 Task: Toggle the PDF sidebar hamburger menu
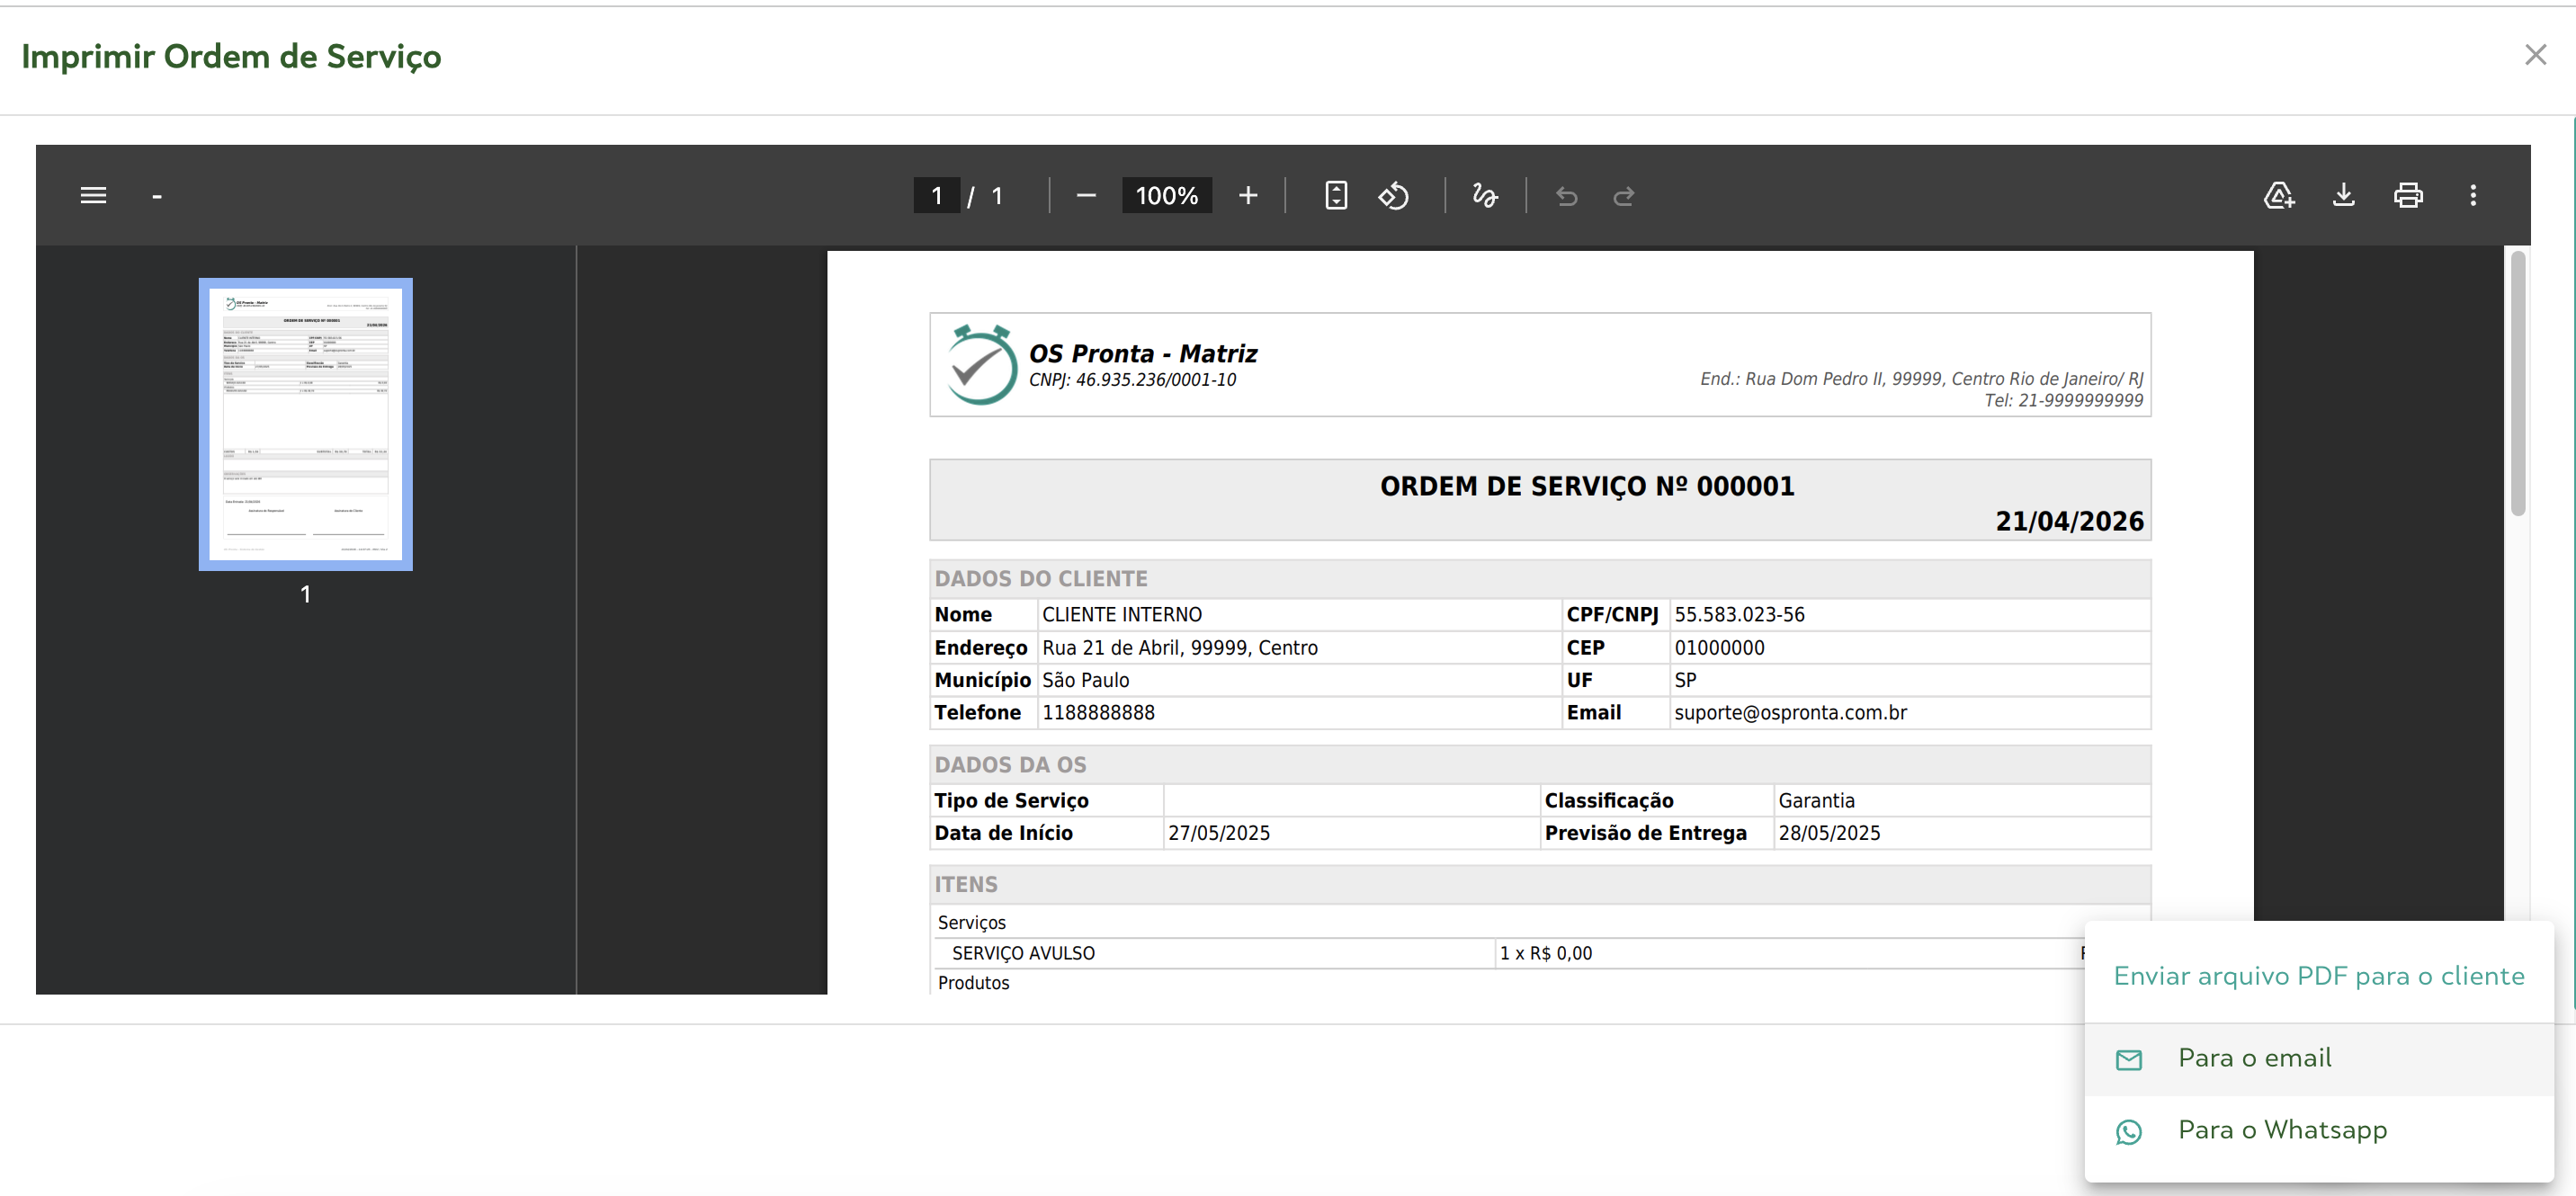coord(93,195)
